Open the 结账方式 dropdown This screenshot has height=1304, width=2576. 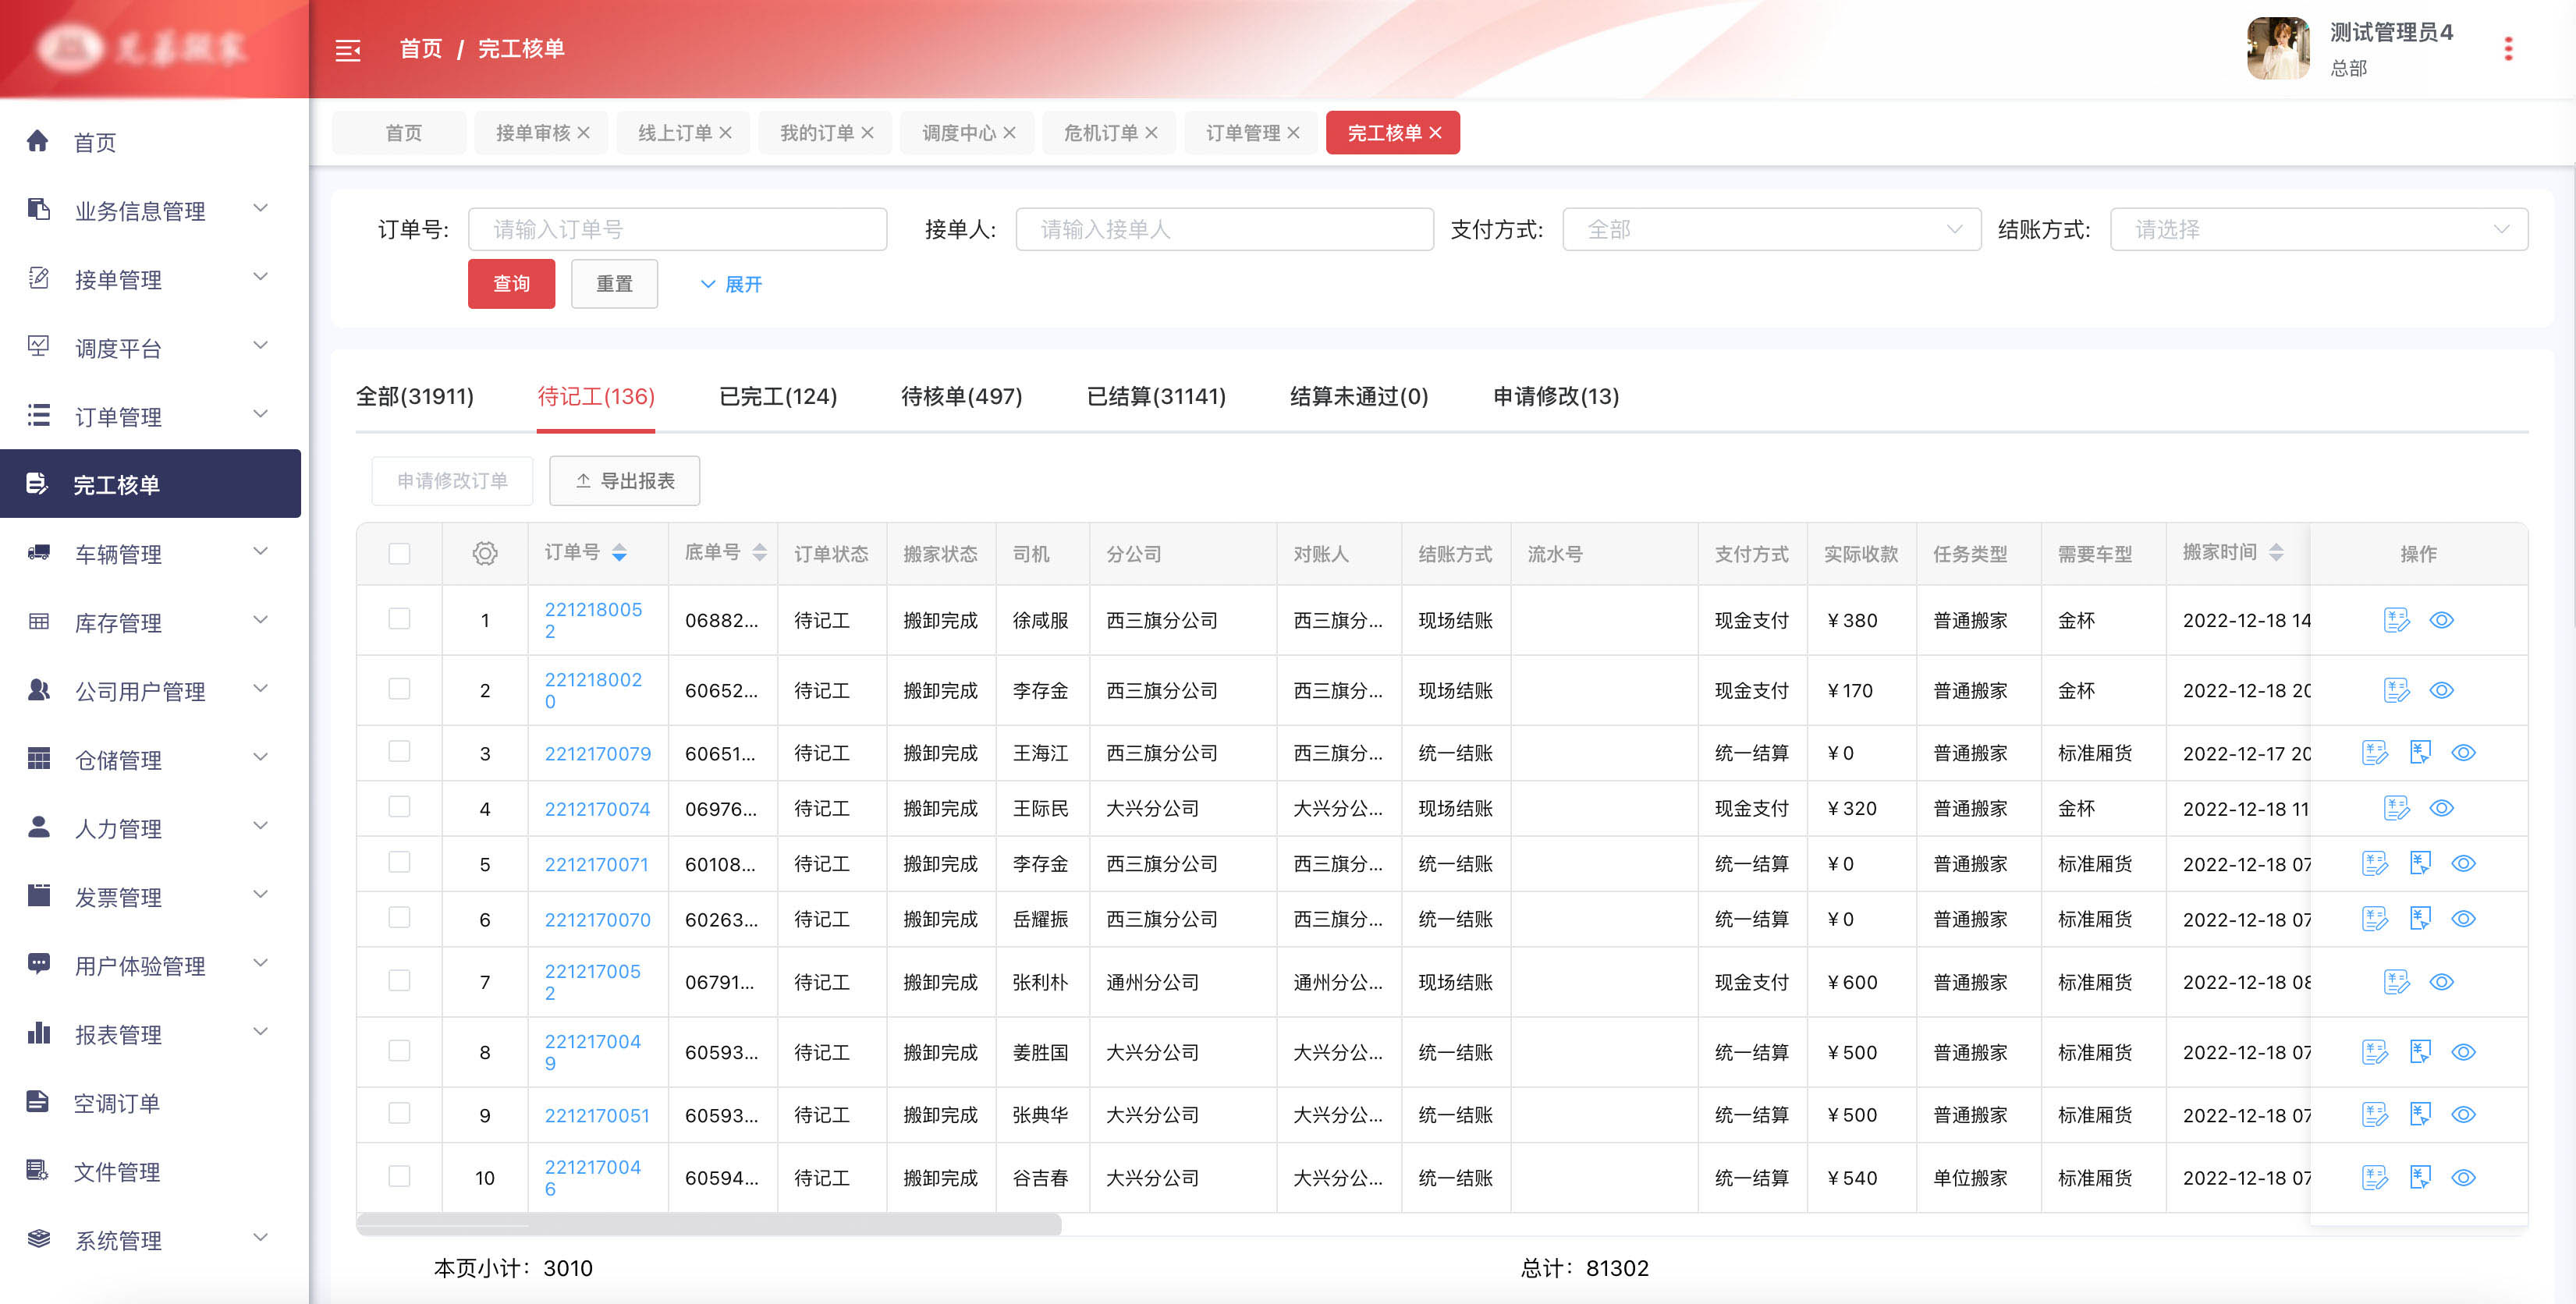pyautogui.click(x=2318, y=229)
